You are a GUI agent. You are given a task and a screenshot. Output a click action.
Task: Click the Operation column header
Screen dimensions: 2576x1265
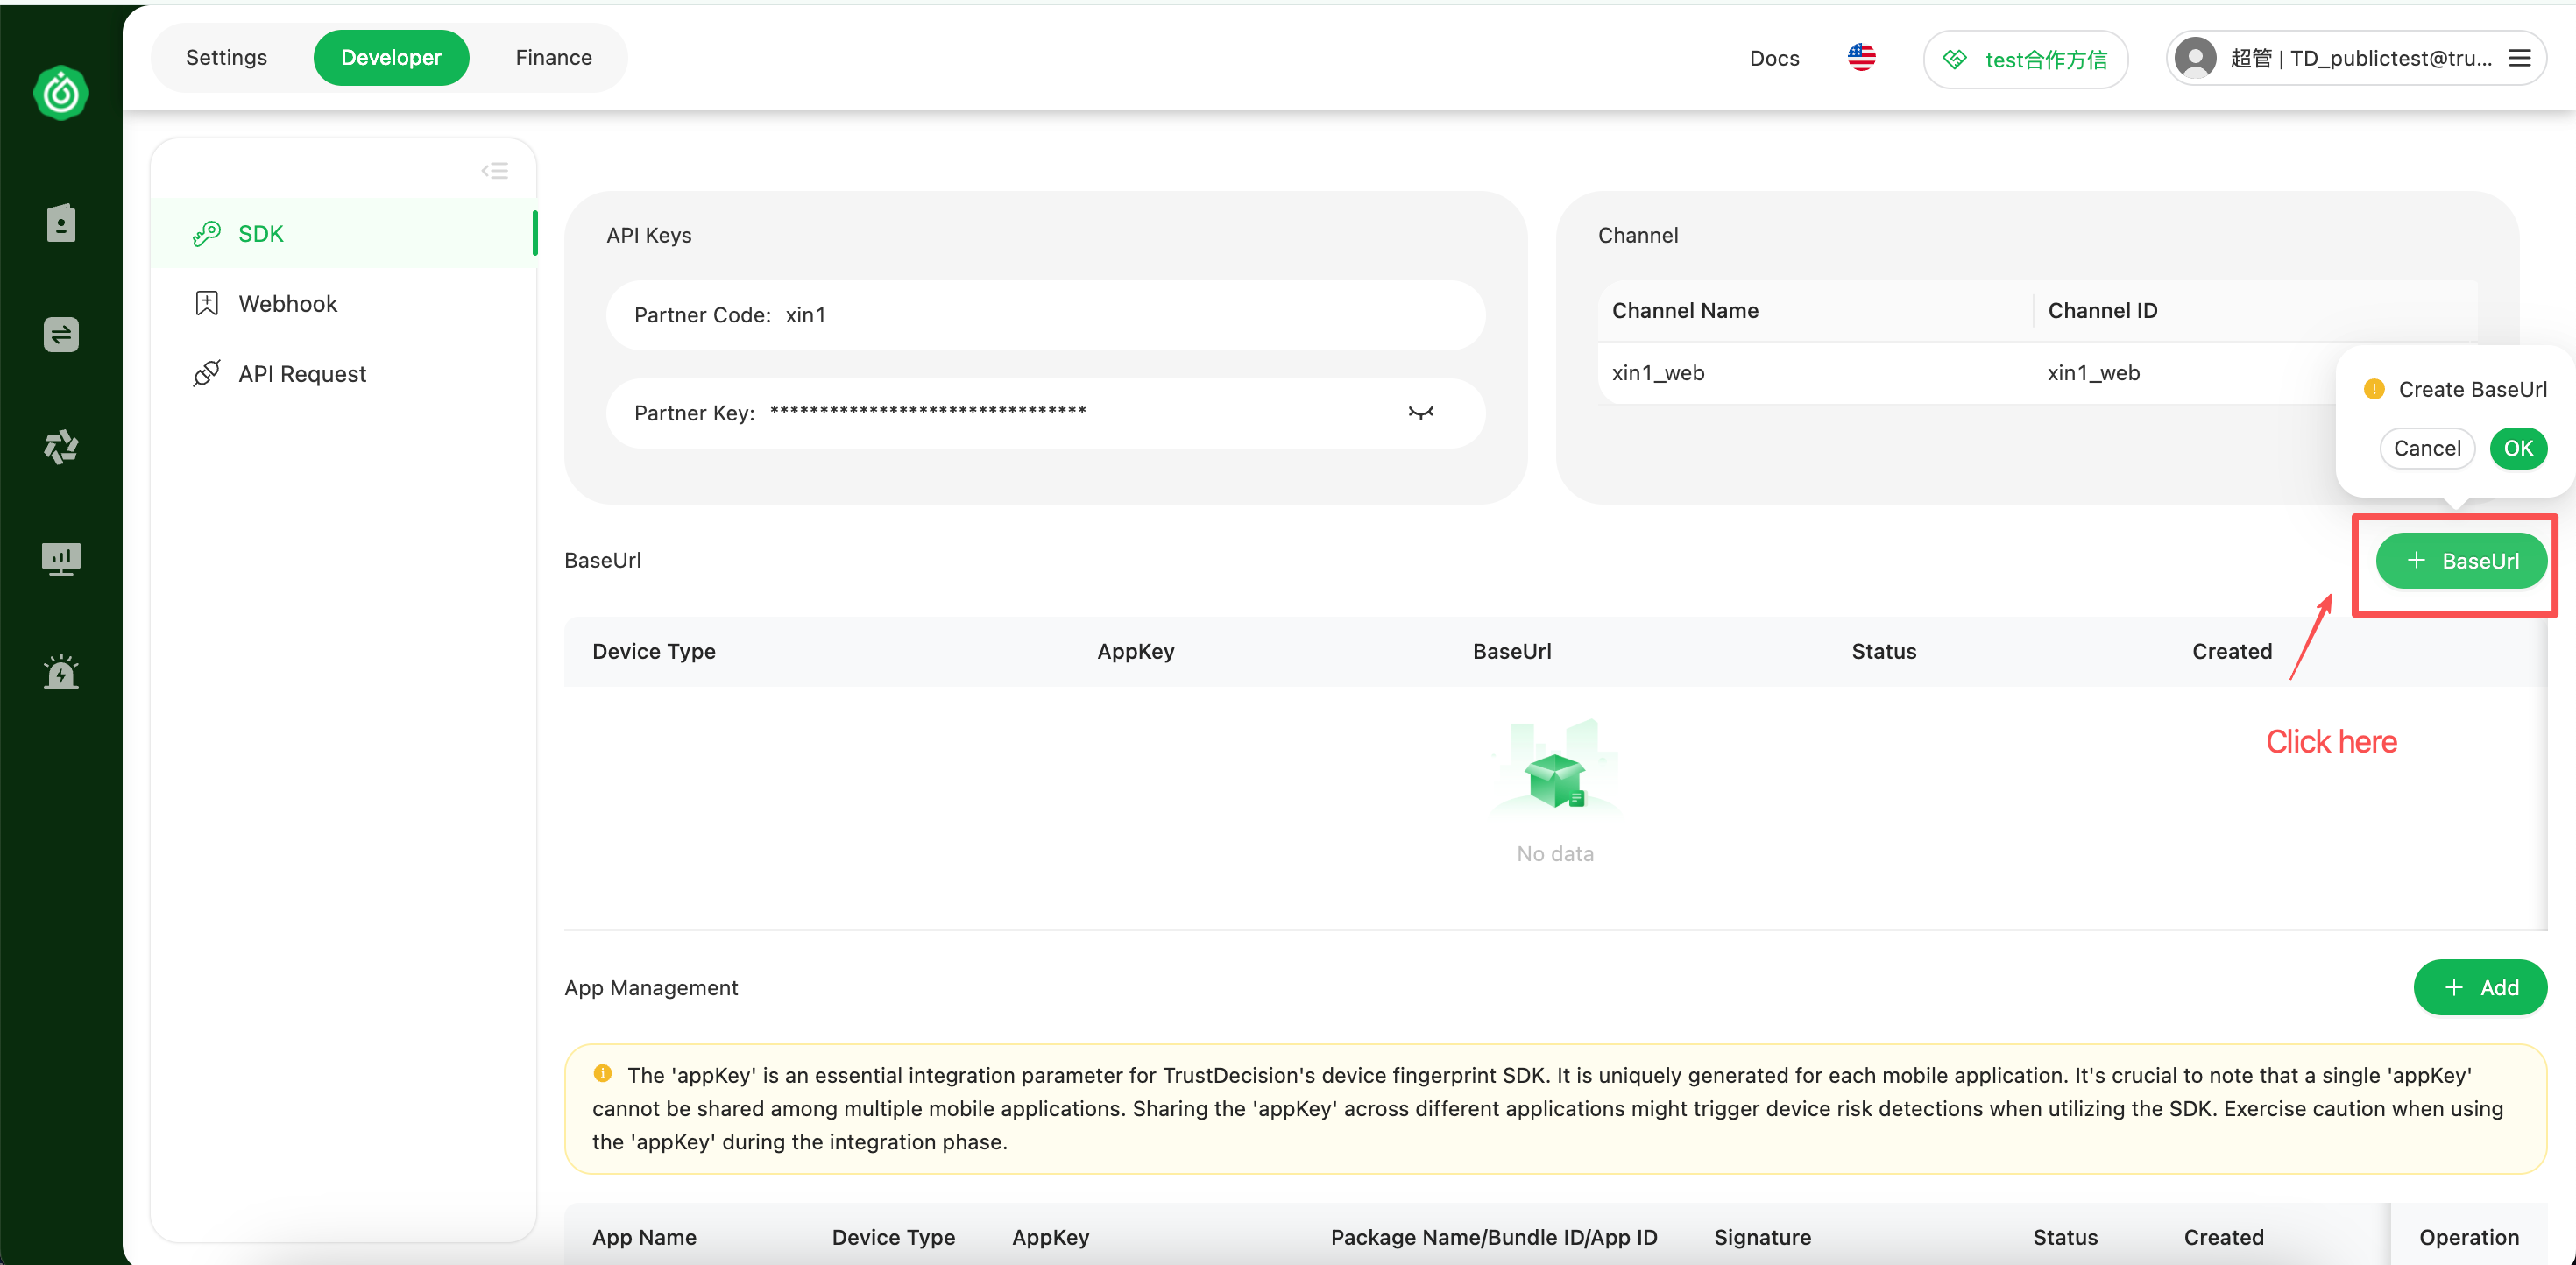[x=2468, y=1237]
